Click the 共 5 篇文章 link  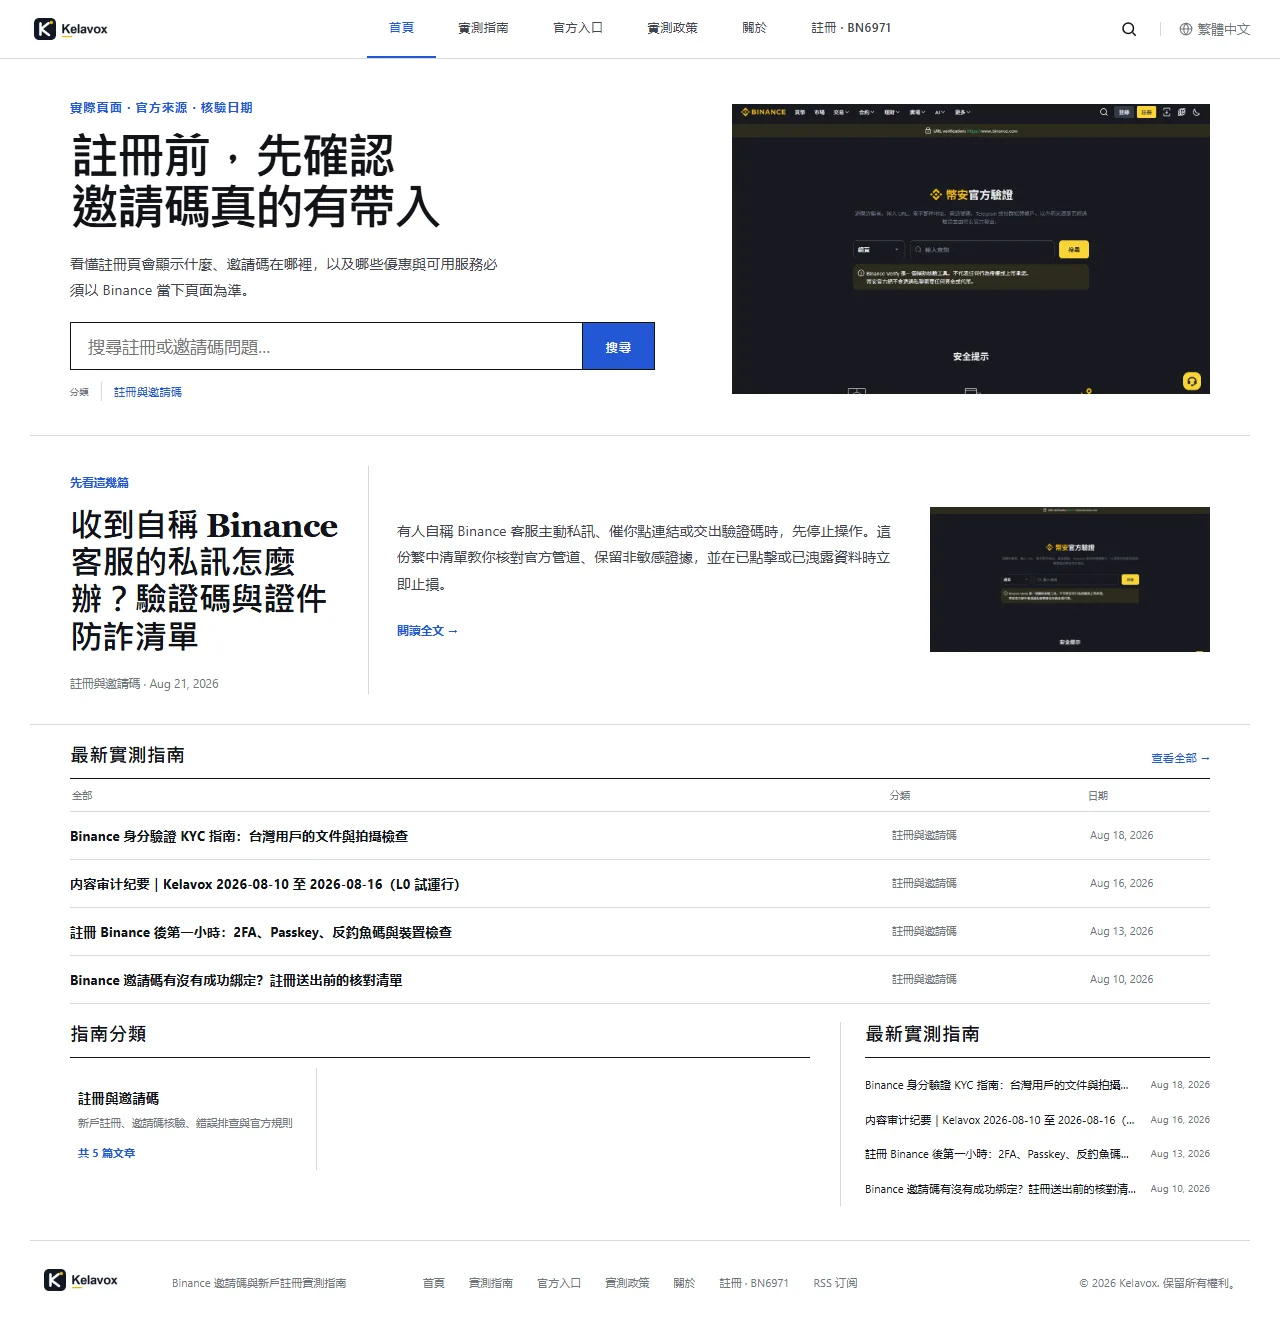[x=106, y=1153]
